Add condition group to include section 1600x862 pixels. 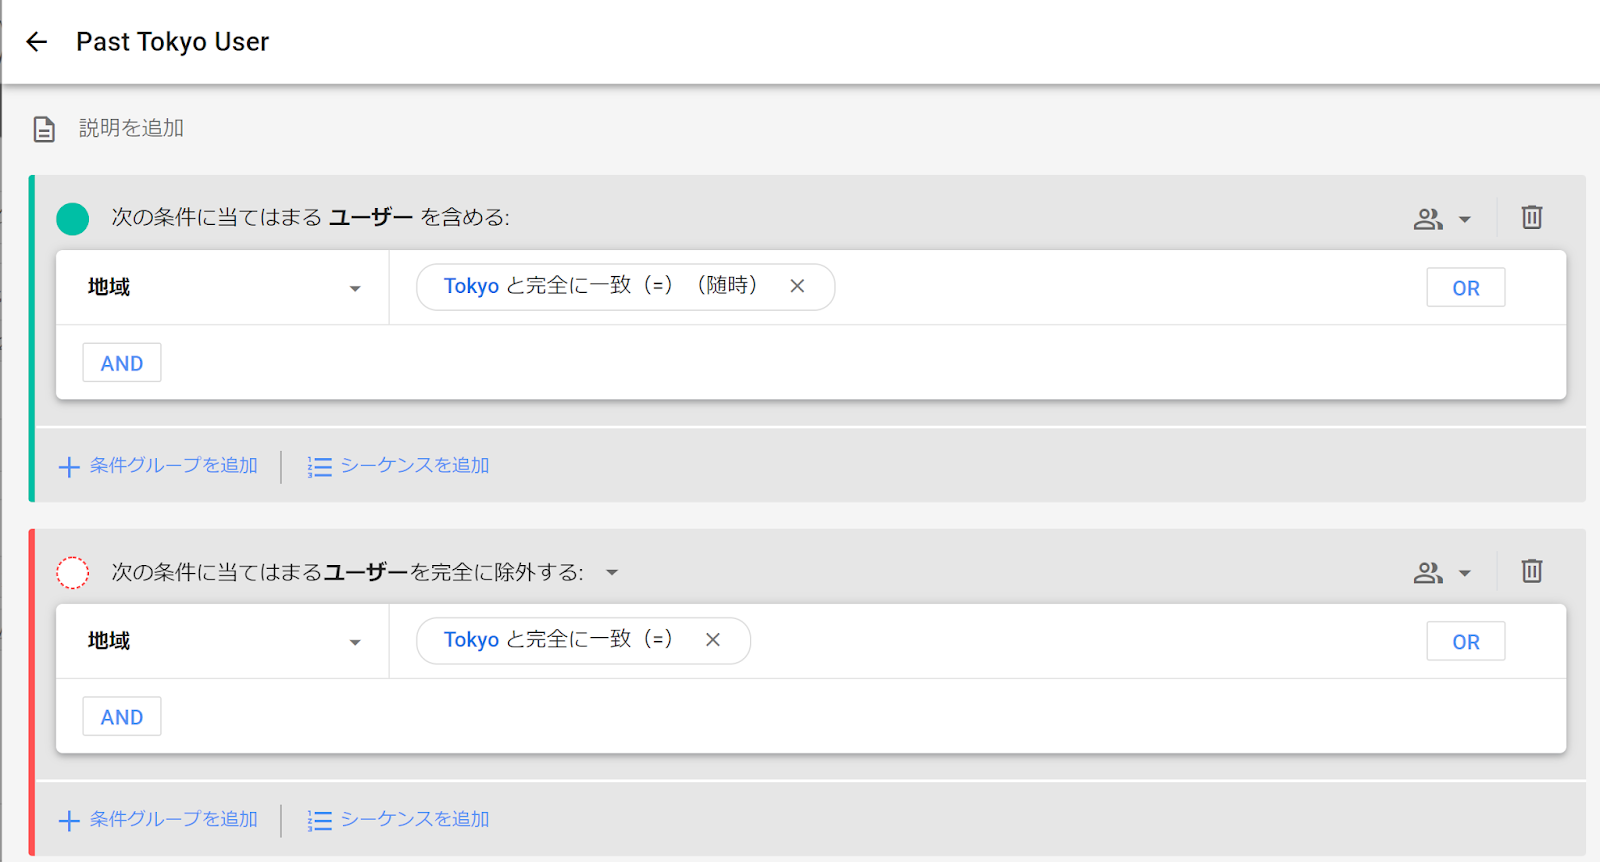click(159, 466)
